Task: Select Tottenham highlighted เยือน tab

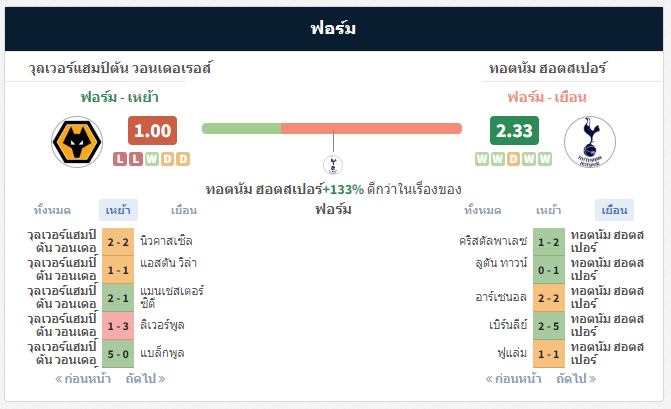Action: pos(615,210)
